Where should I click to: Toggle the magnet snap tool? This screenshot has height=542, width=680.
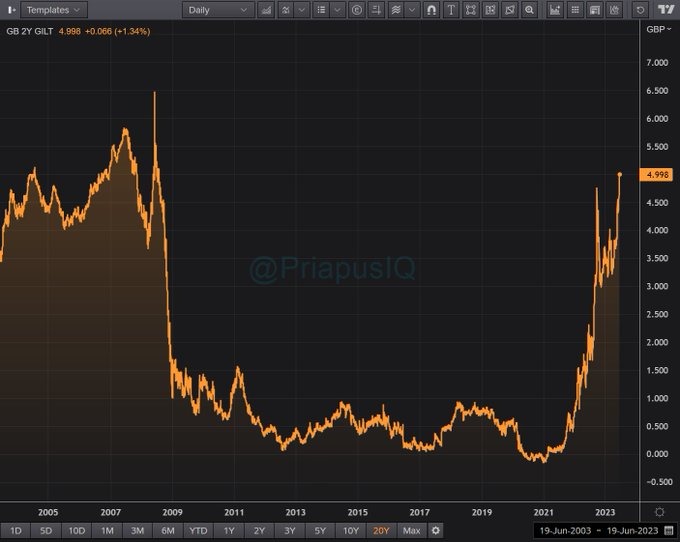pyautogui.click(x=432, y=10)
